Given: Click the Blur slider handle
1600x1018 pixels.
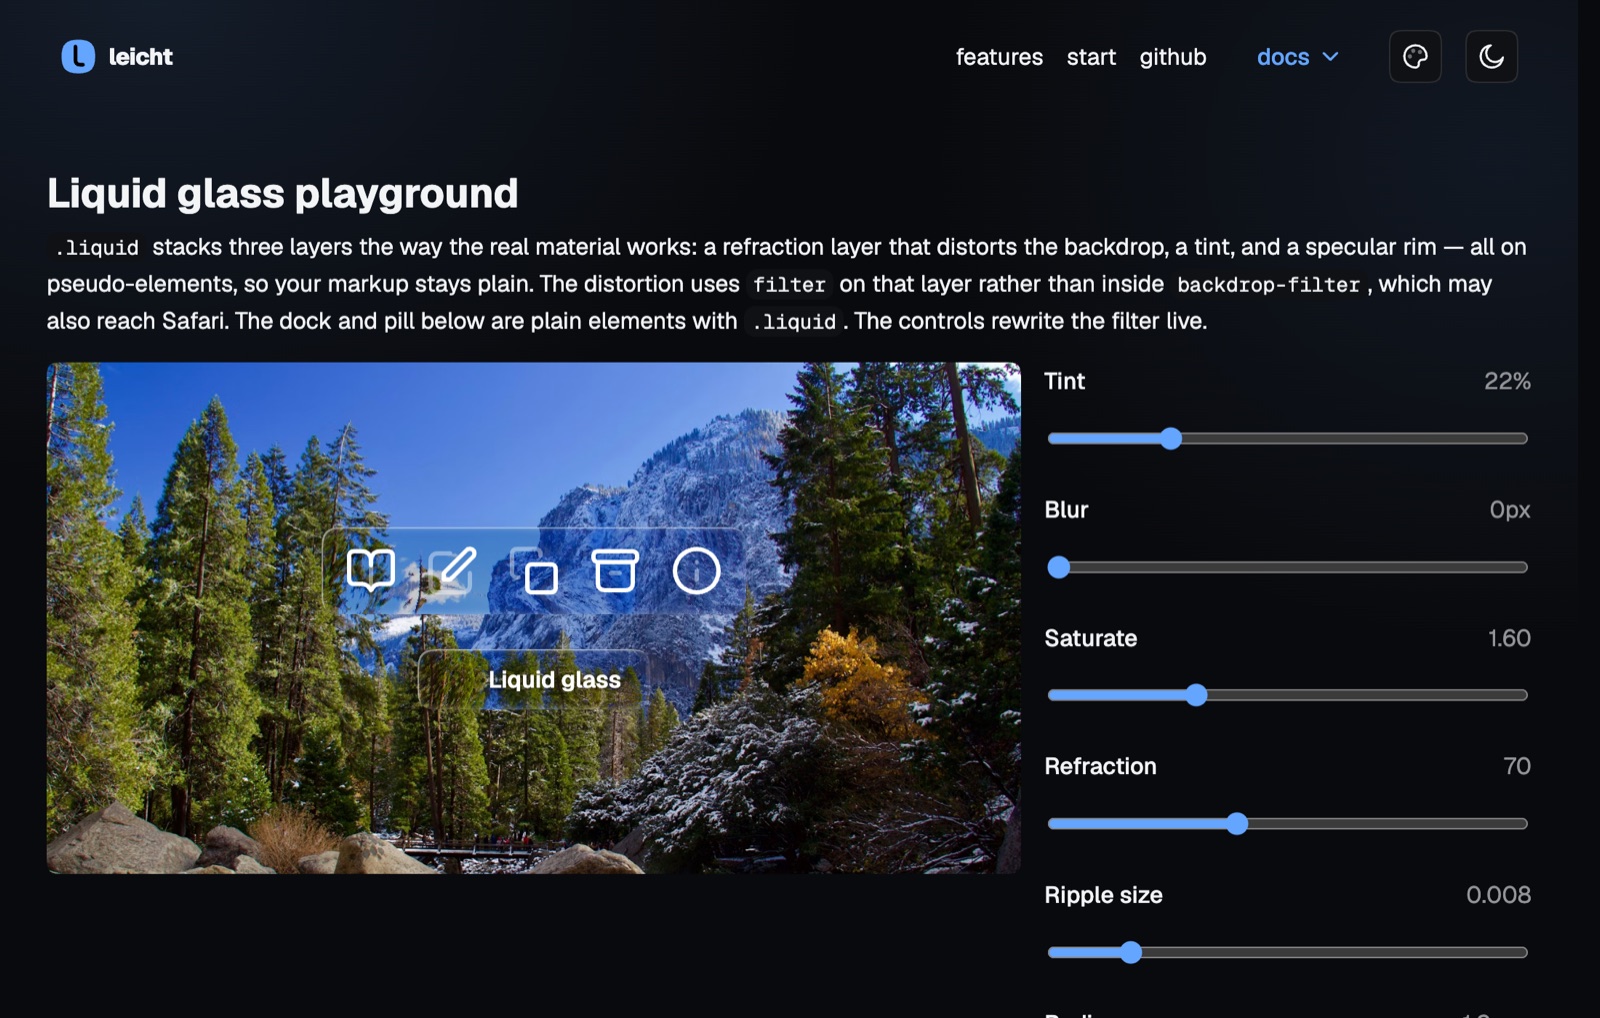Looking at the screenshot, I should tap(1059, 567).
